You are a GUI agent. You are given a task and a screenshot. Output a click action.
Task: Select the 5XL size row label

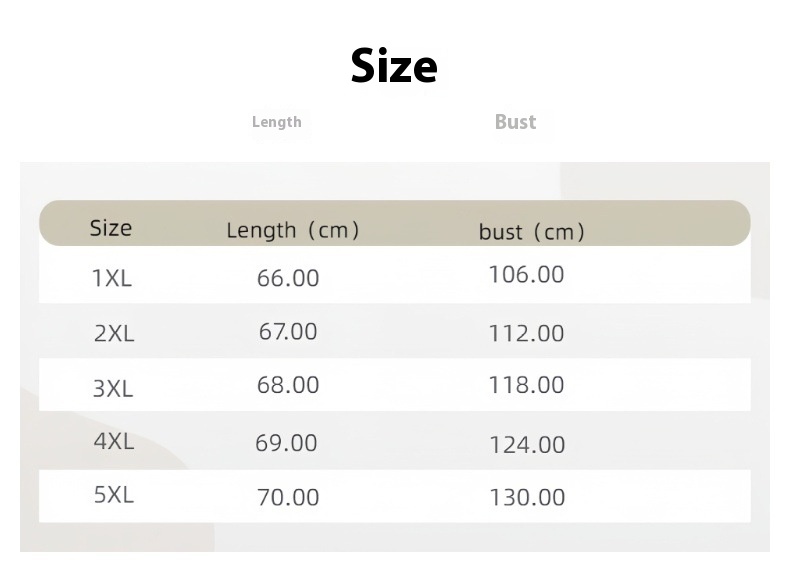[x=113, y=494]
